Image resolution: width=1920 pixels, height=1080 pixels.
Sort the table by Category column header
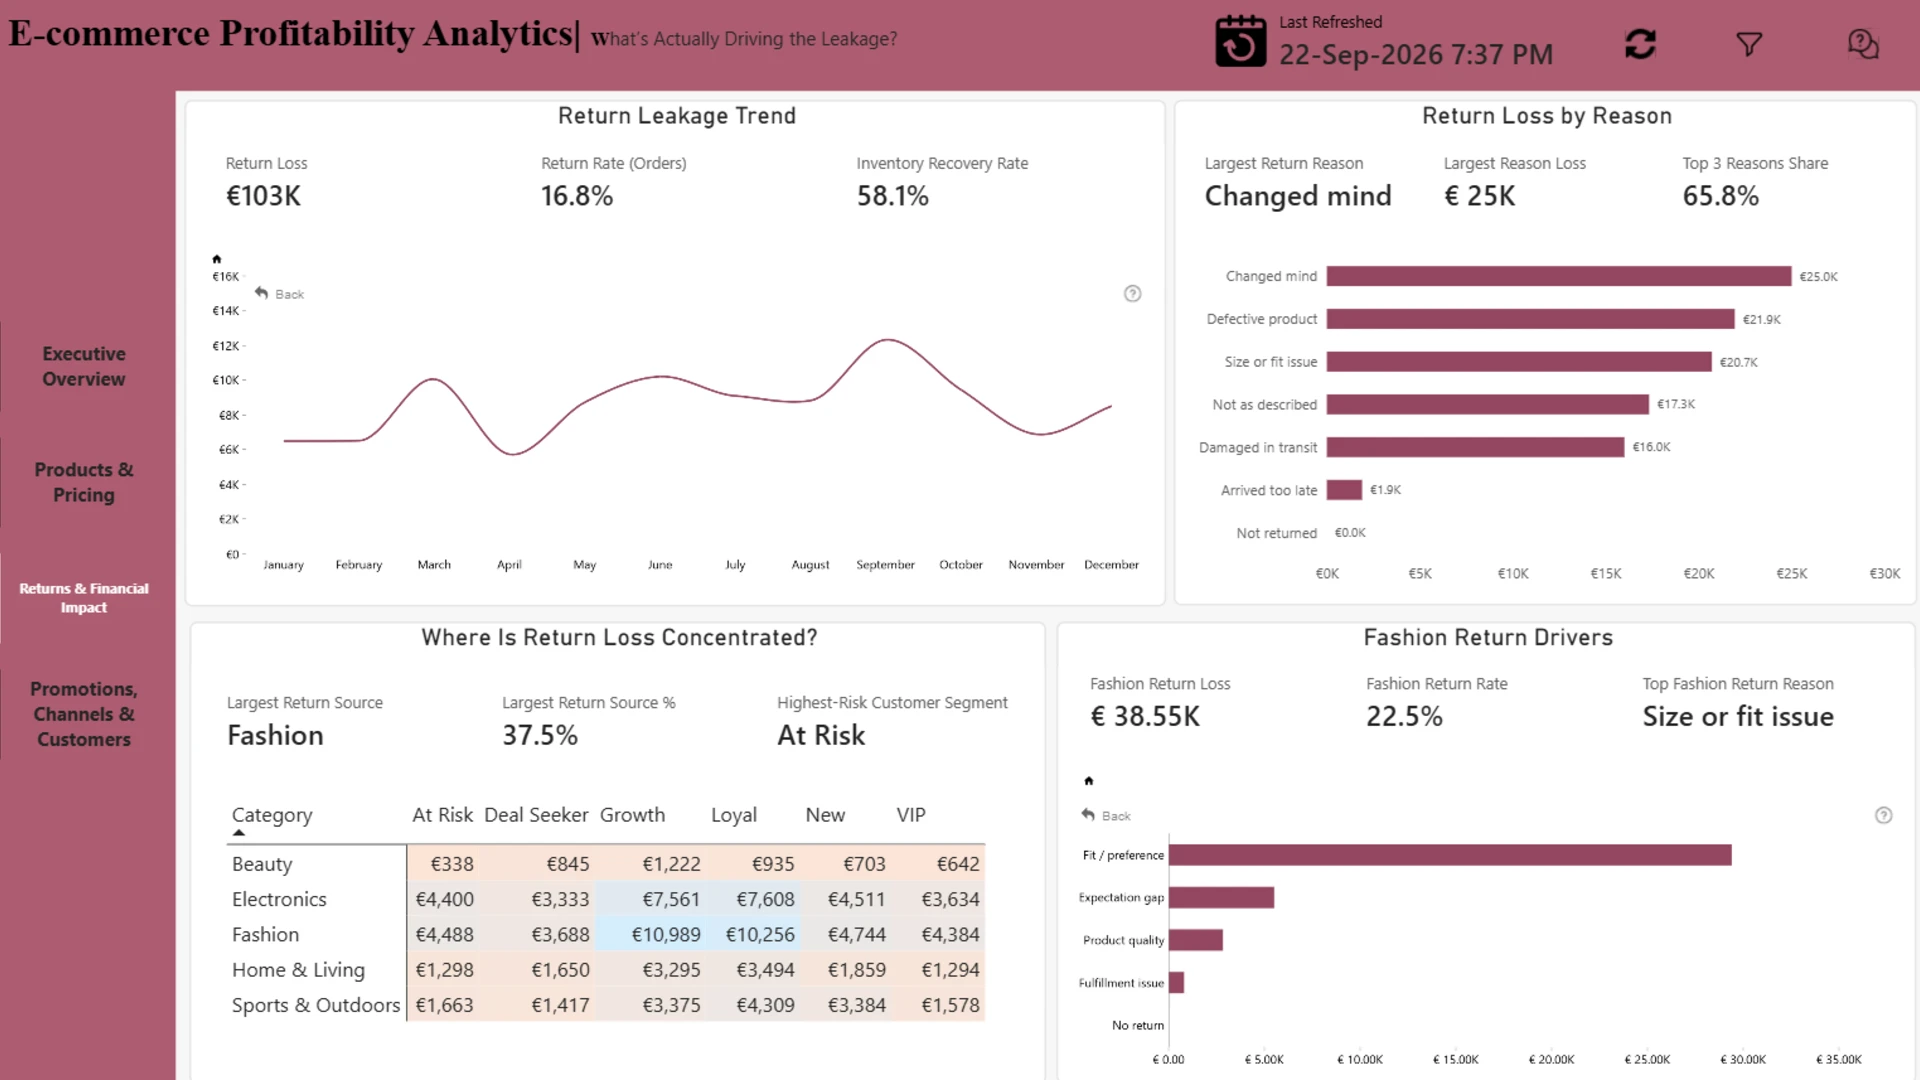[272, 815]
